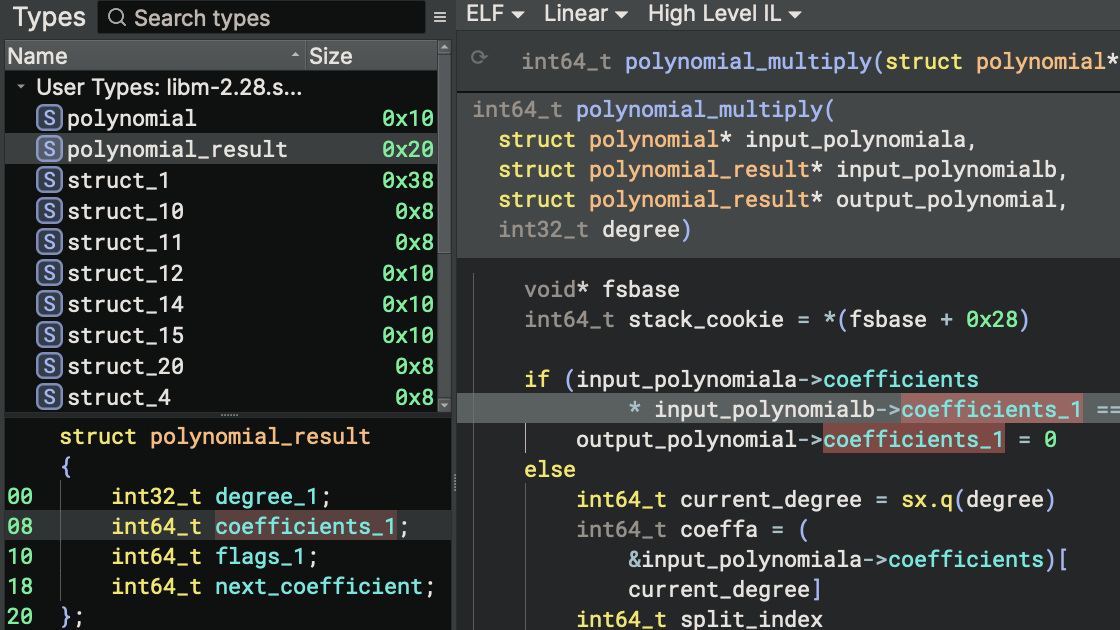Image resolution: width=1120 pixels, height=630 pixels.
Task: Click the refresh icon beside function header
Action: [479, 59]
